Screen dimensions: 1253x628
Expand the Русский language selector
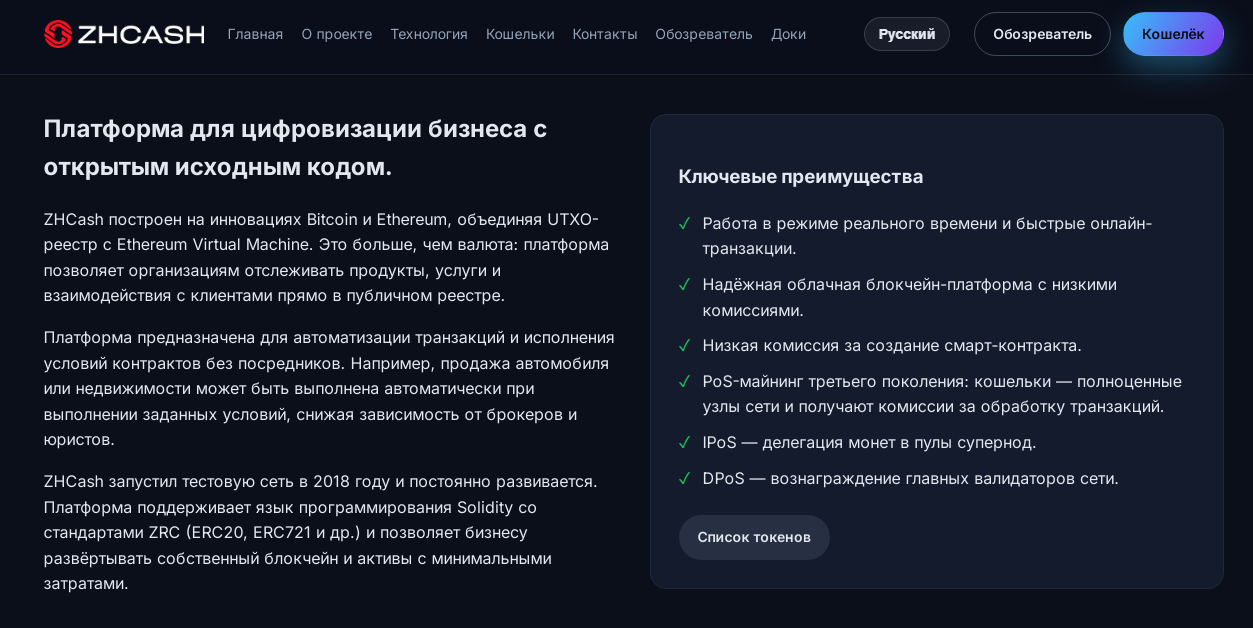click(x=907, y=34)
